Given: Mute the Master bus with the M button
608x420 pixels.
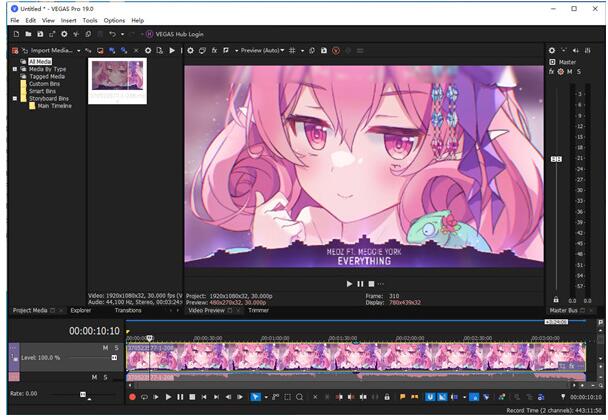Looking at the screenshot, I should (570, 72).
